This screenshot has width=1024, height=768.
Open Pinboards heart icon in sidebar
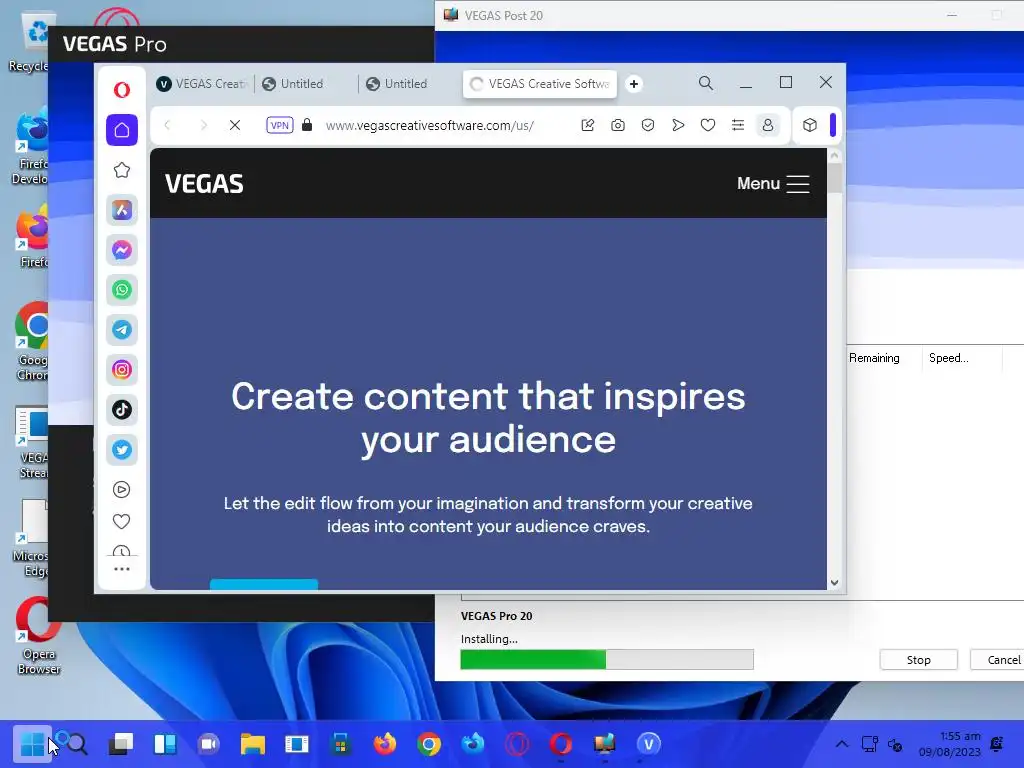coord(121,521)
